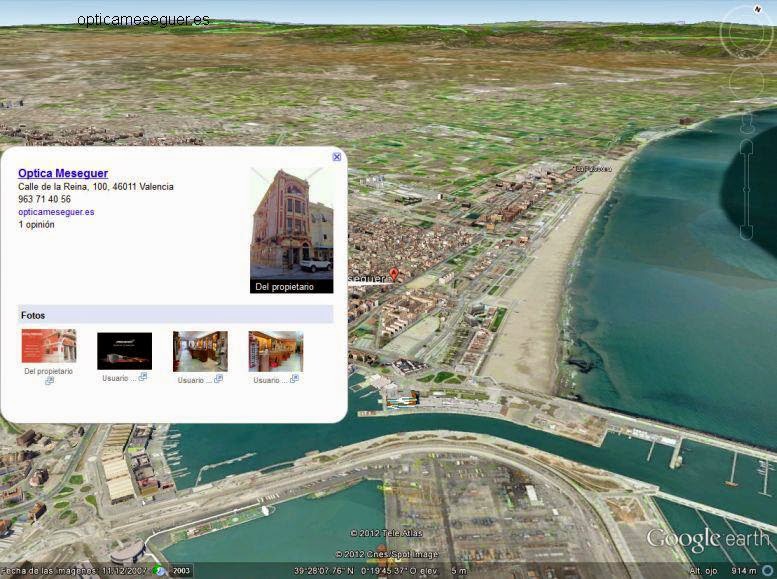
Task: Click the North 'N' compass indicator
Action: [758, 9]
